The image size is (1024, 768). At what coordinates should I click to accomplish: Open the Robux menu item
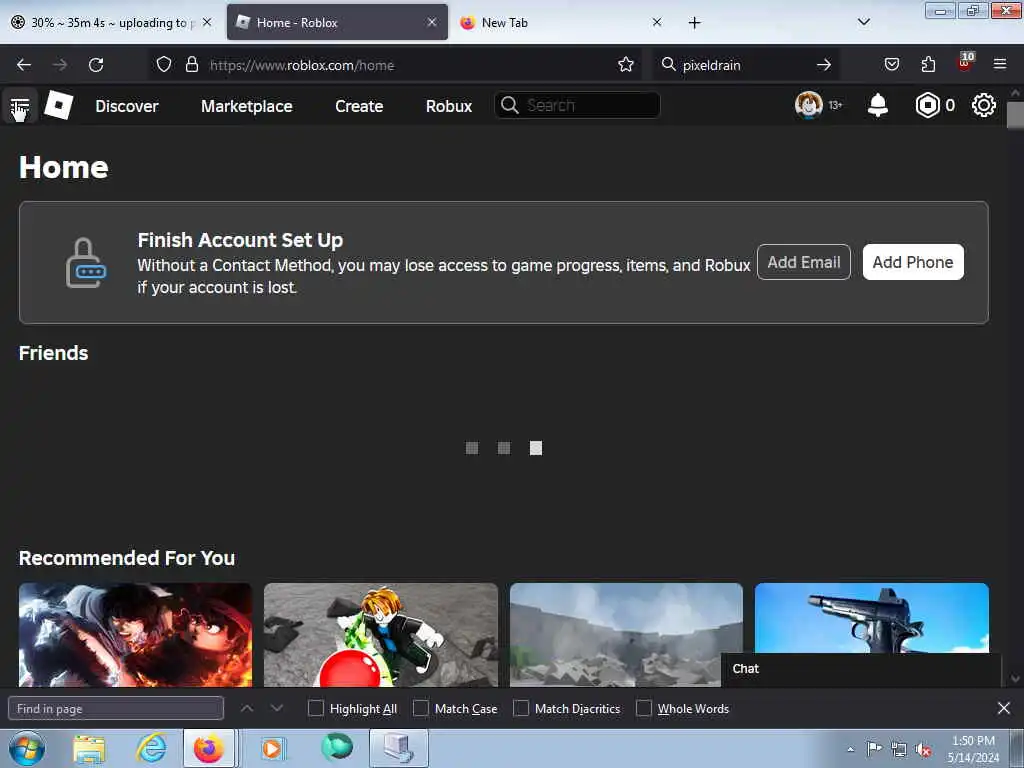(x=449, y=106)
